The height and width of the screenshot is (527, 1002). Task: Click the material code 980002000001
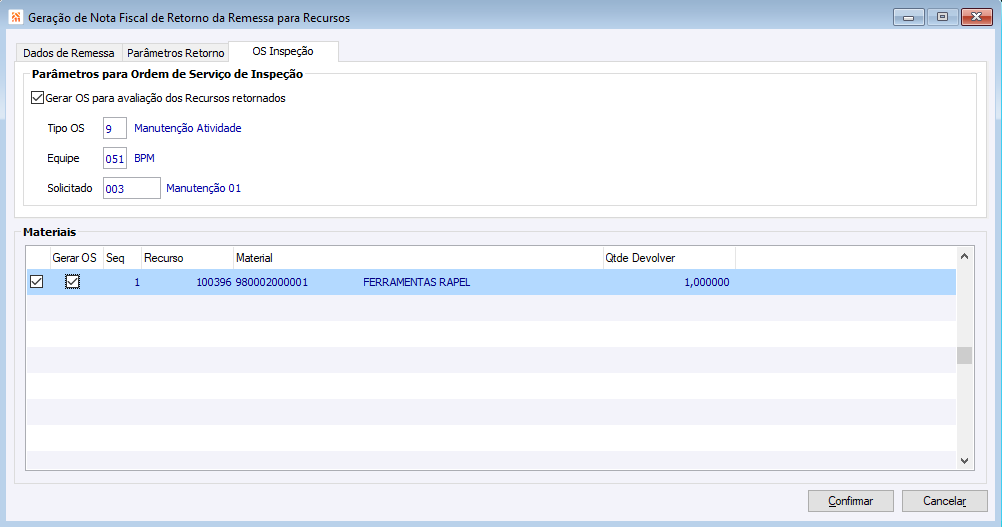272,282
